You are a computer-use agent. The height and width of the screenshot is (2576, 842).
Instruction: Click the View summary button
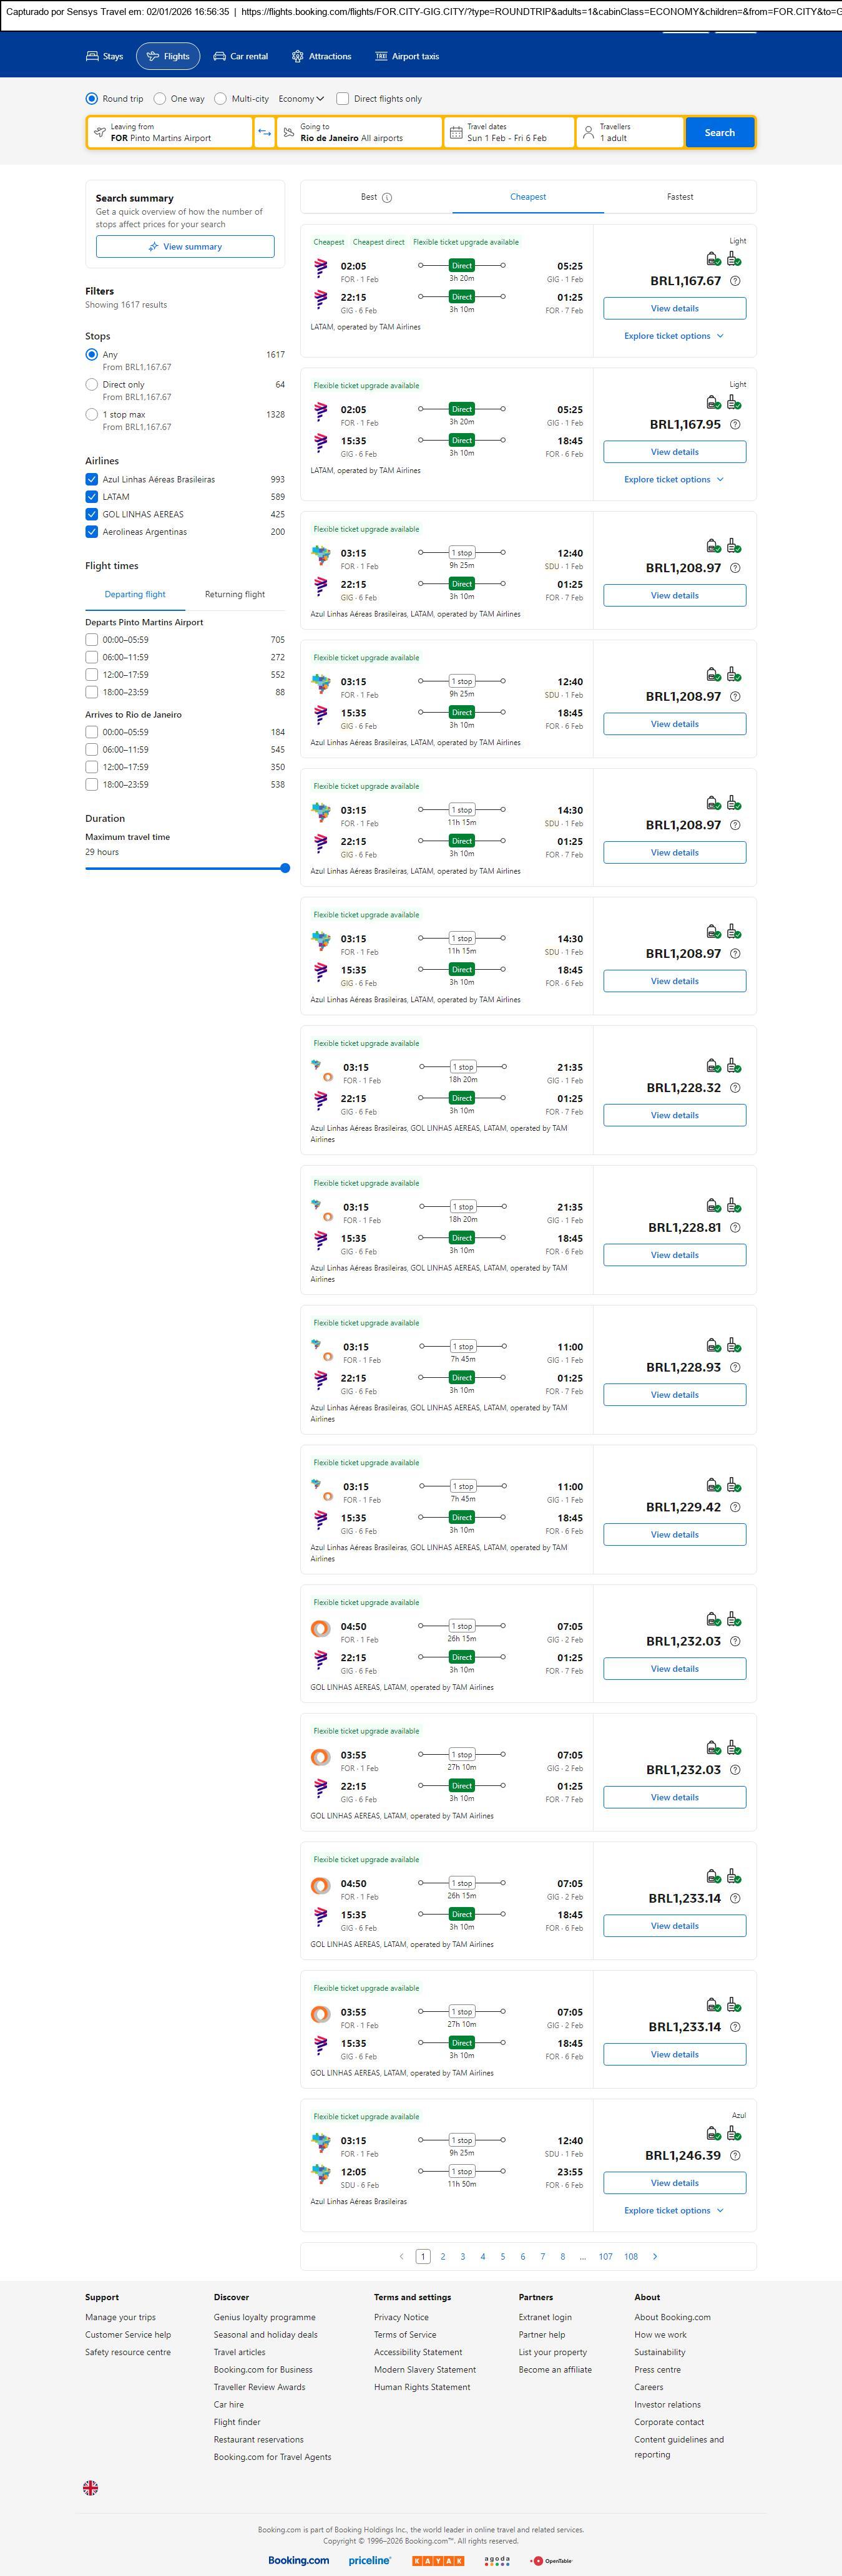pos(185,247)
